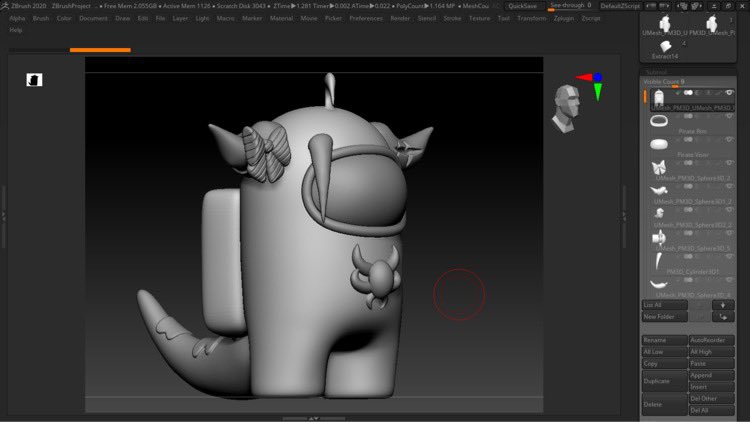Click the white silhouette thumbnail icon on the canvas left

tap(34, 80)
